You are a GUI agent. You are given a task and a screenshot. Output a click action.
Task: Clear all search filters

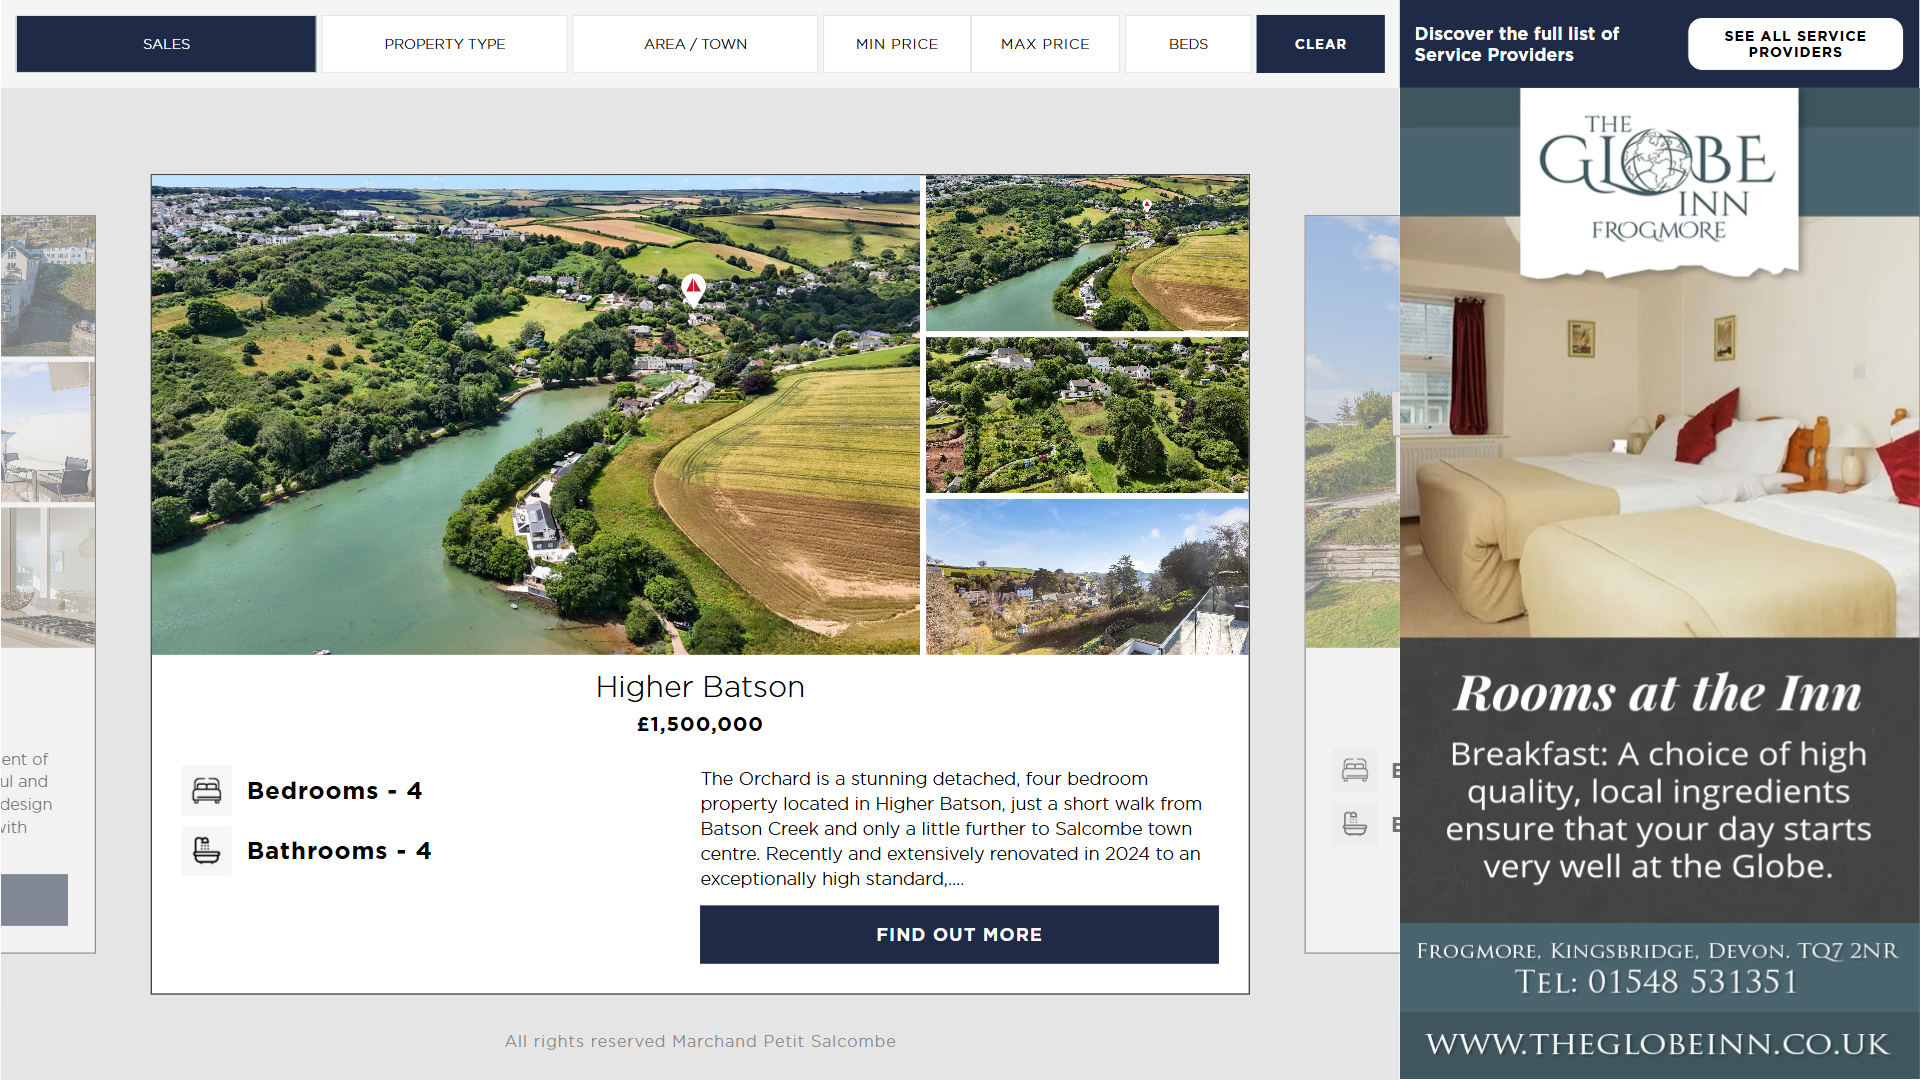[1320, 44]
